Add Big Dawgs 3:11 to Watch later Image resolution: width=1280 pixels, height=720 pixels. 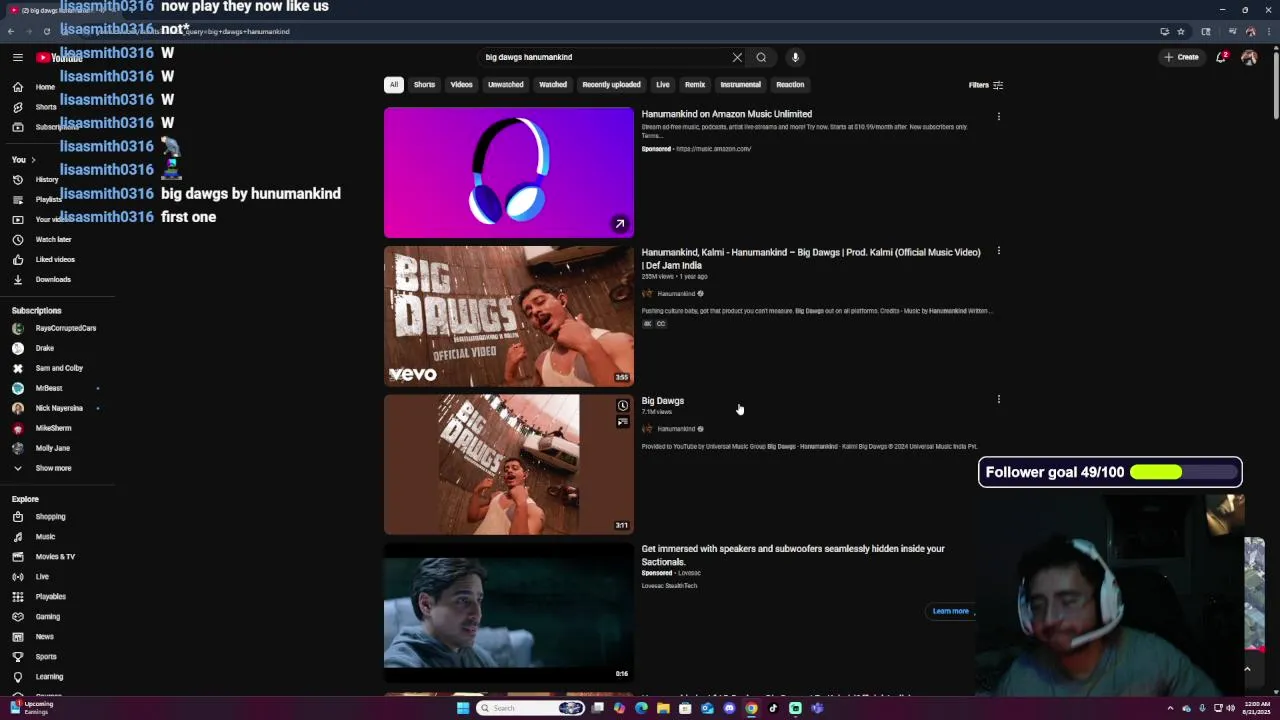click(622, 406)
